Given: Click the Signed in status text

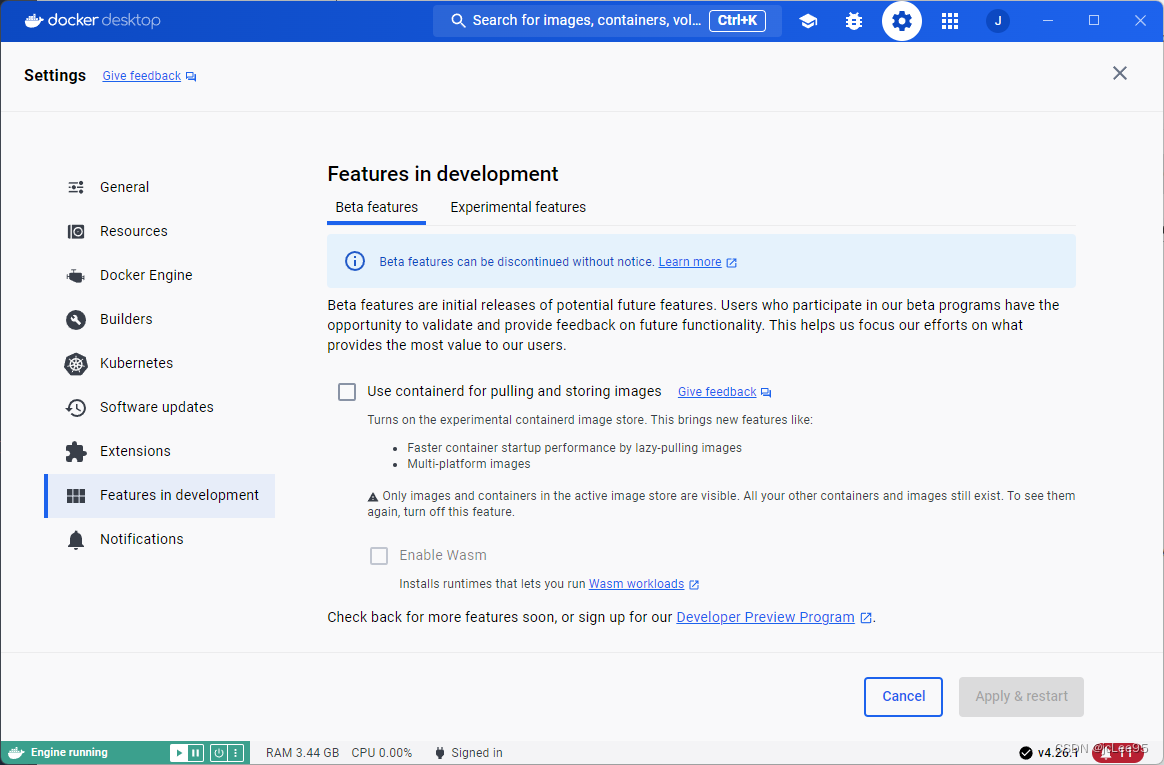Looking at the screenshot, I should (477, 752).
